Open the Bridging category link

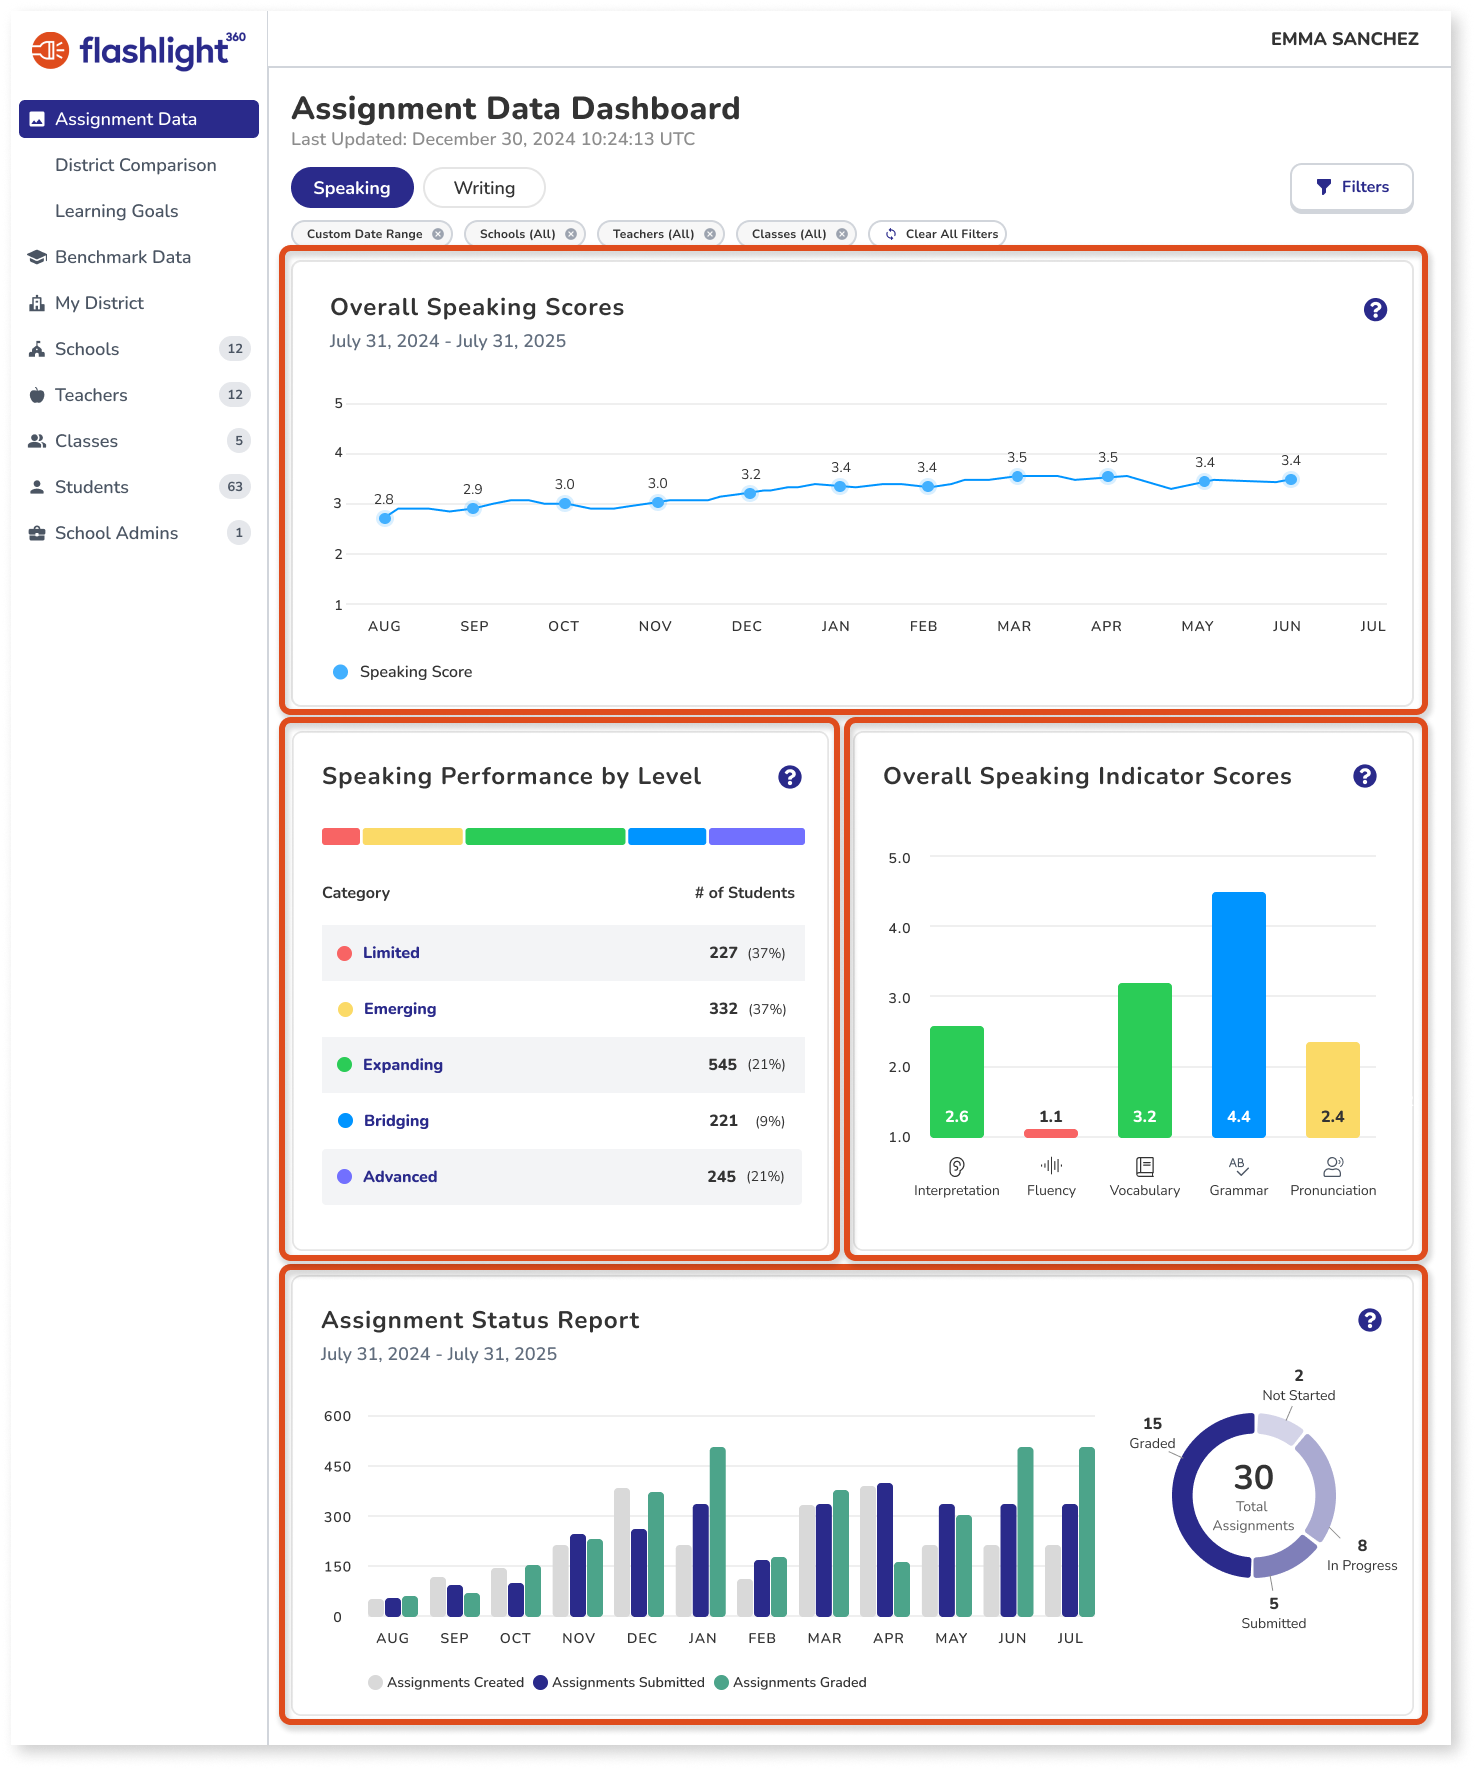(x=396, y=1121)
